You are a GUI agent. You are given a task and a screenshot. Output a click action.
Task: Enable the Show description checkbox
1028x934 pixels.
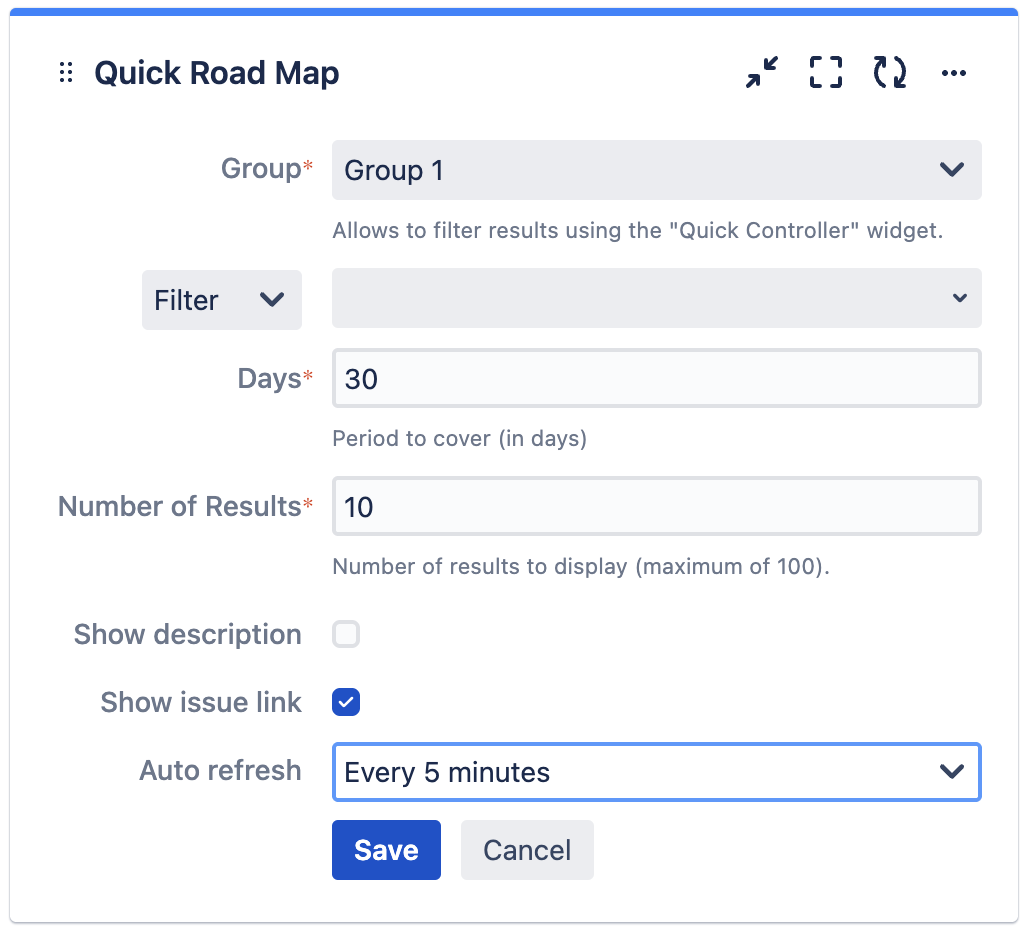pyautogui.click(x=345, y=634)
